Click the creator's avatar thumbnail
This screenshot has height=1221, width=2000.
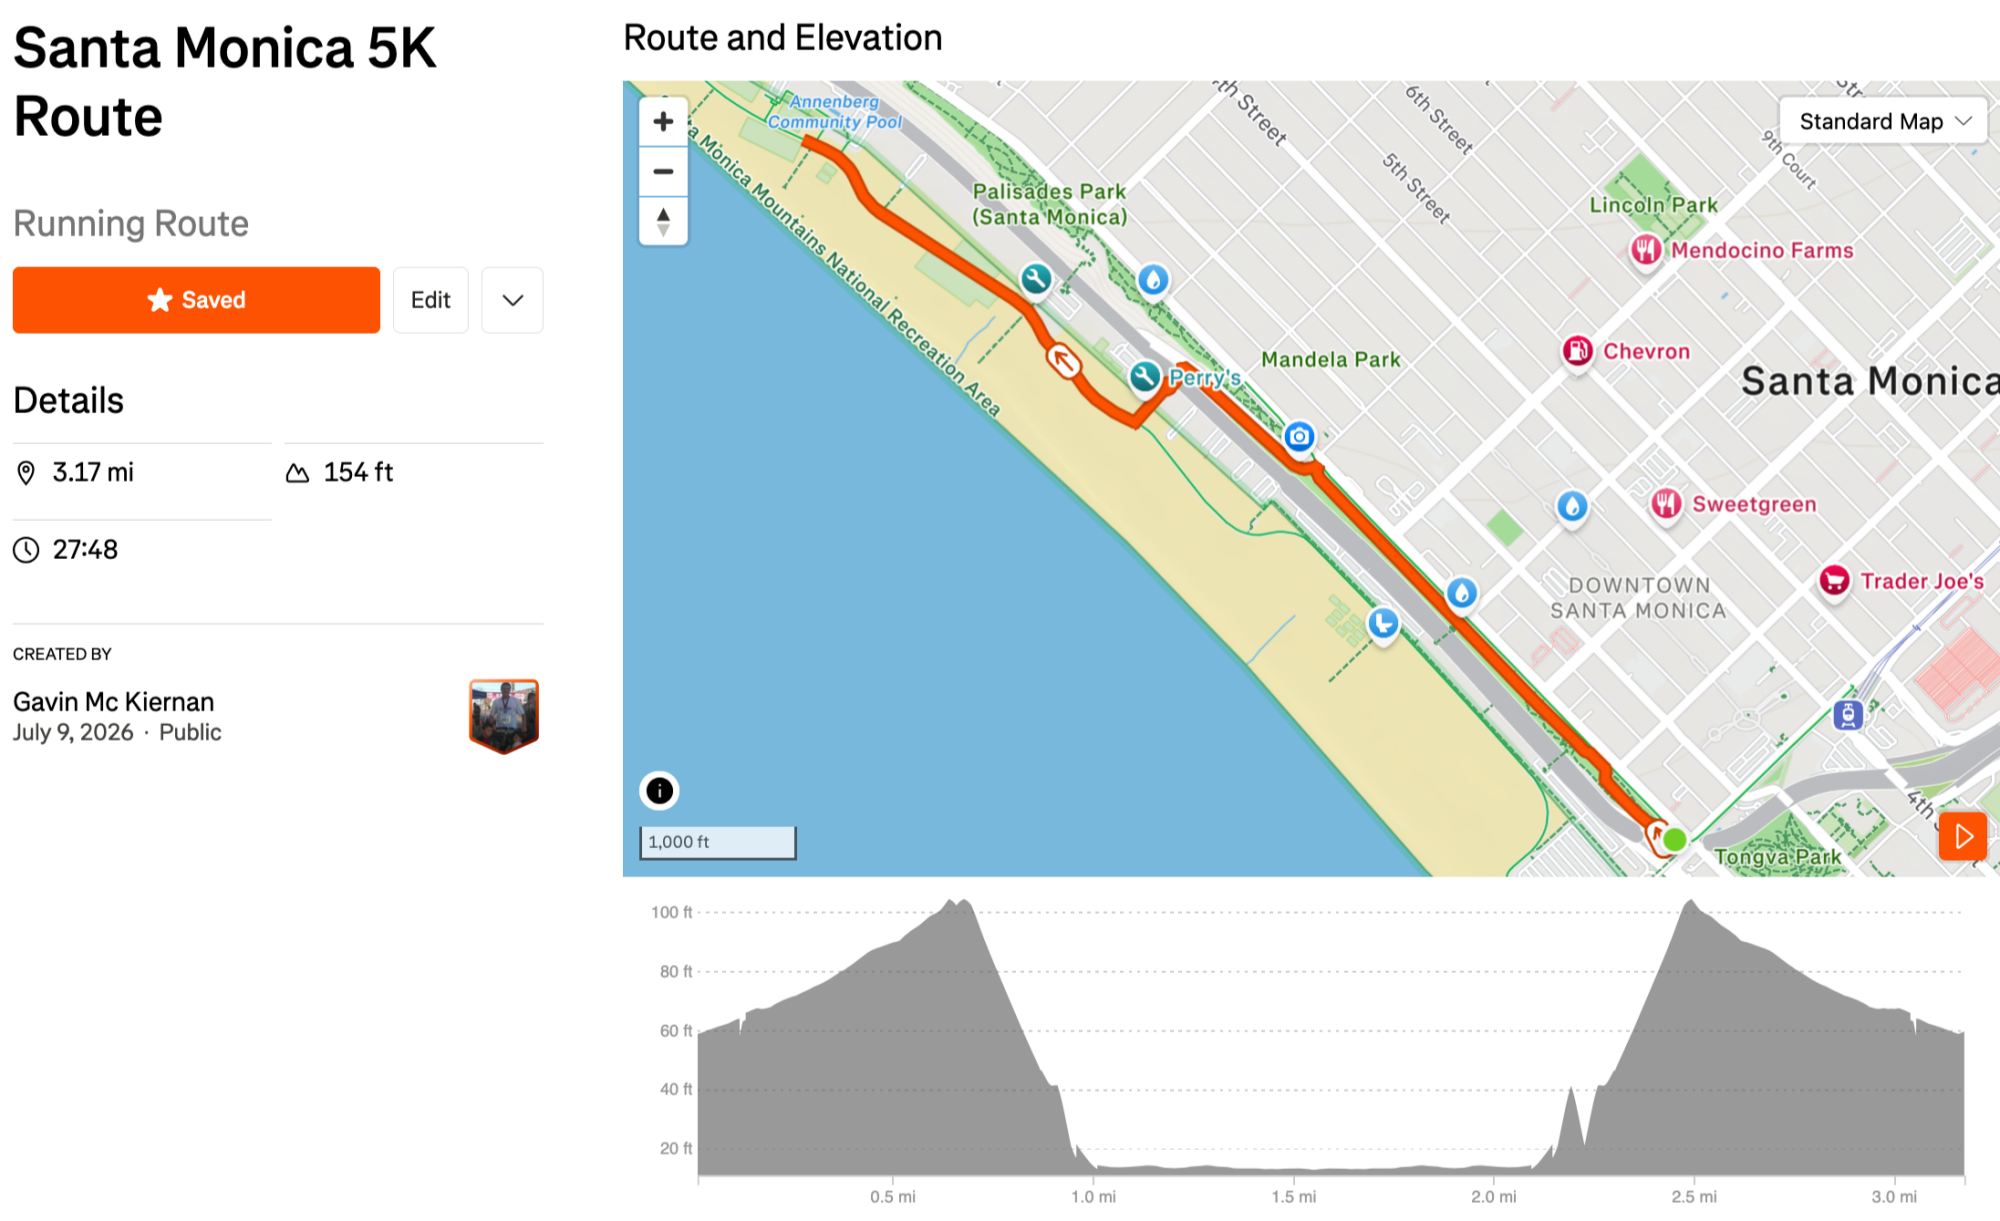tap(504, 716)
